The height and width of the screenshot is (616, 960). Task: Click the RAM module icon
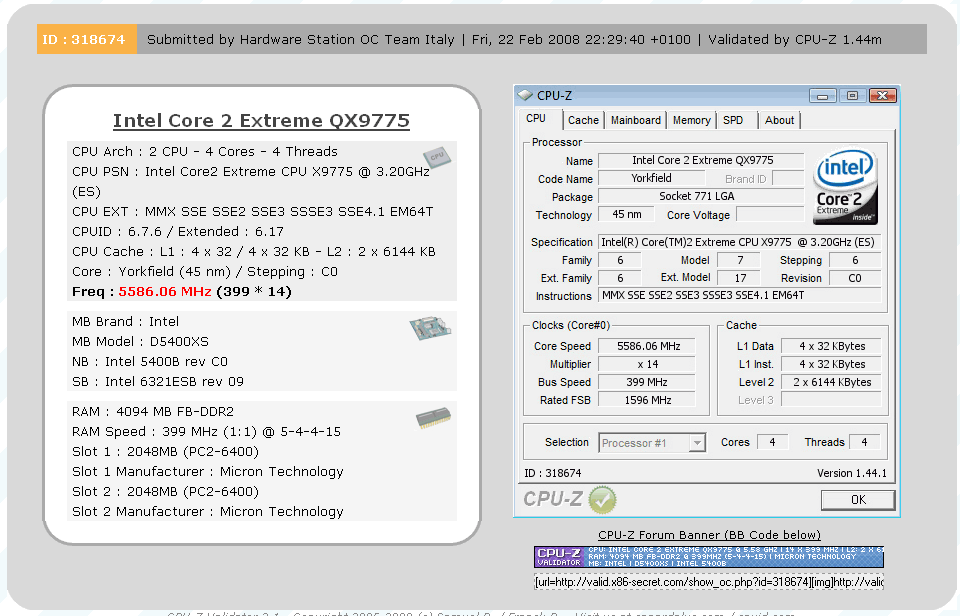[433, 418]
